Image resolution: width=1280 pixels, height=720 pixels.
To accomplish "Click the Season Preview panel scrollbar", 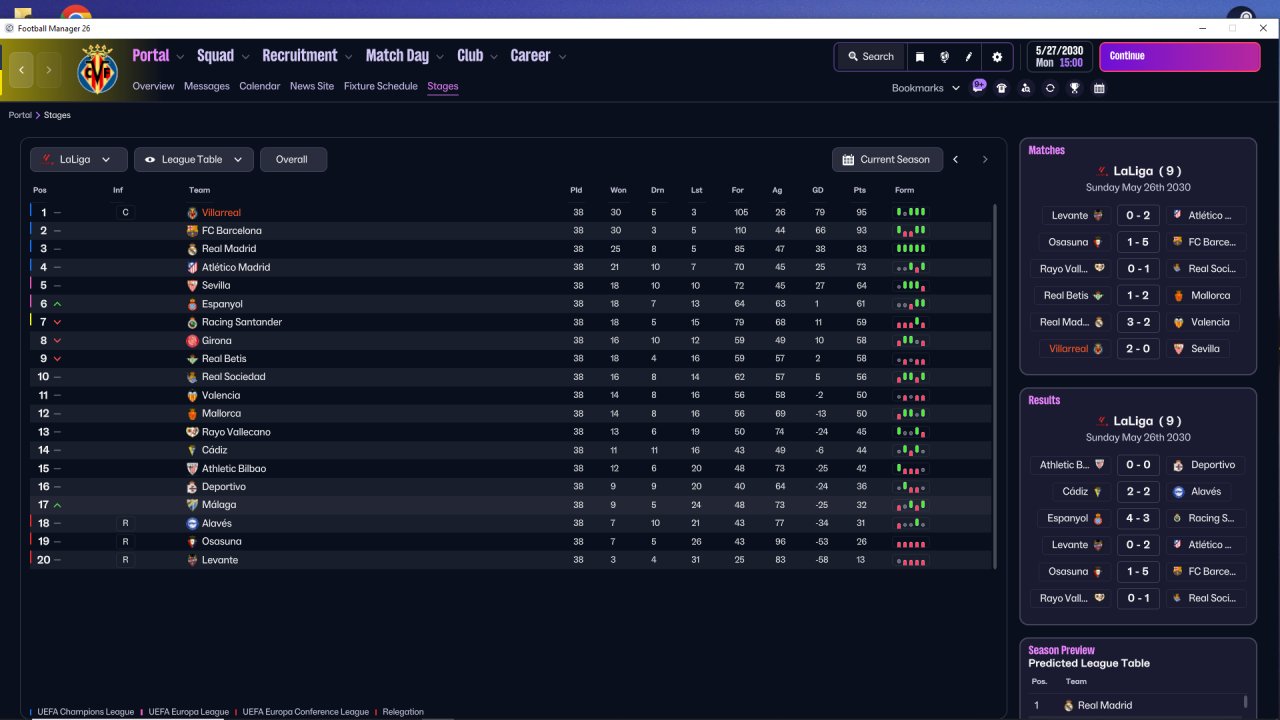I will [x=1246, y=703].
